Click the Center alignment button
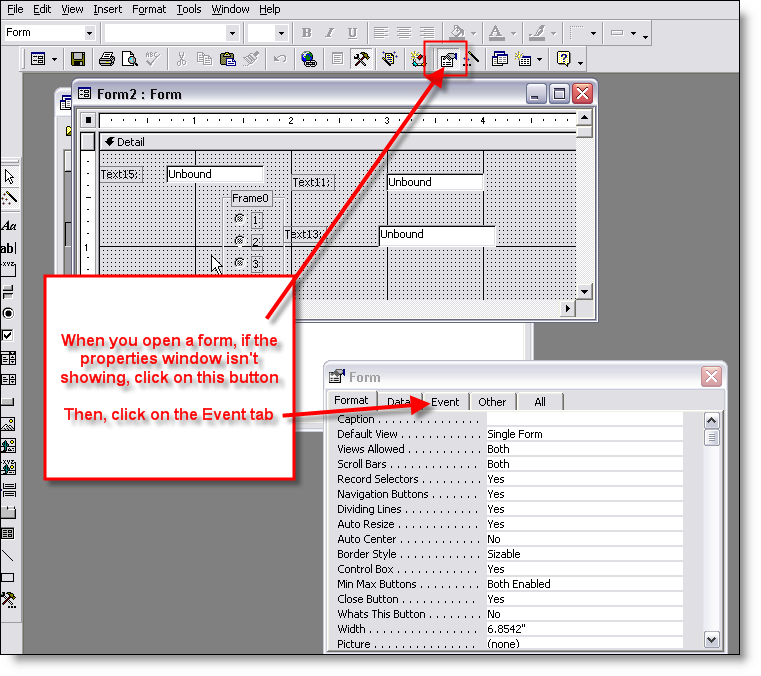The image size is (761, 676). click(404, 33)
